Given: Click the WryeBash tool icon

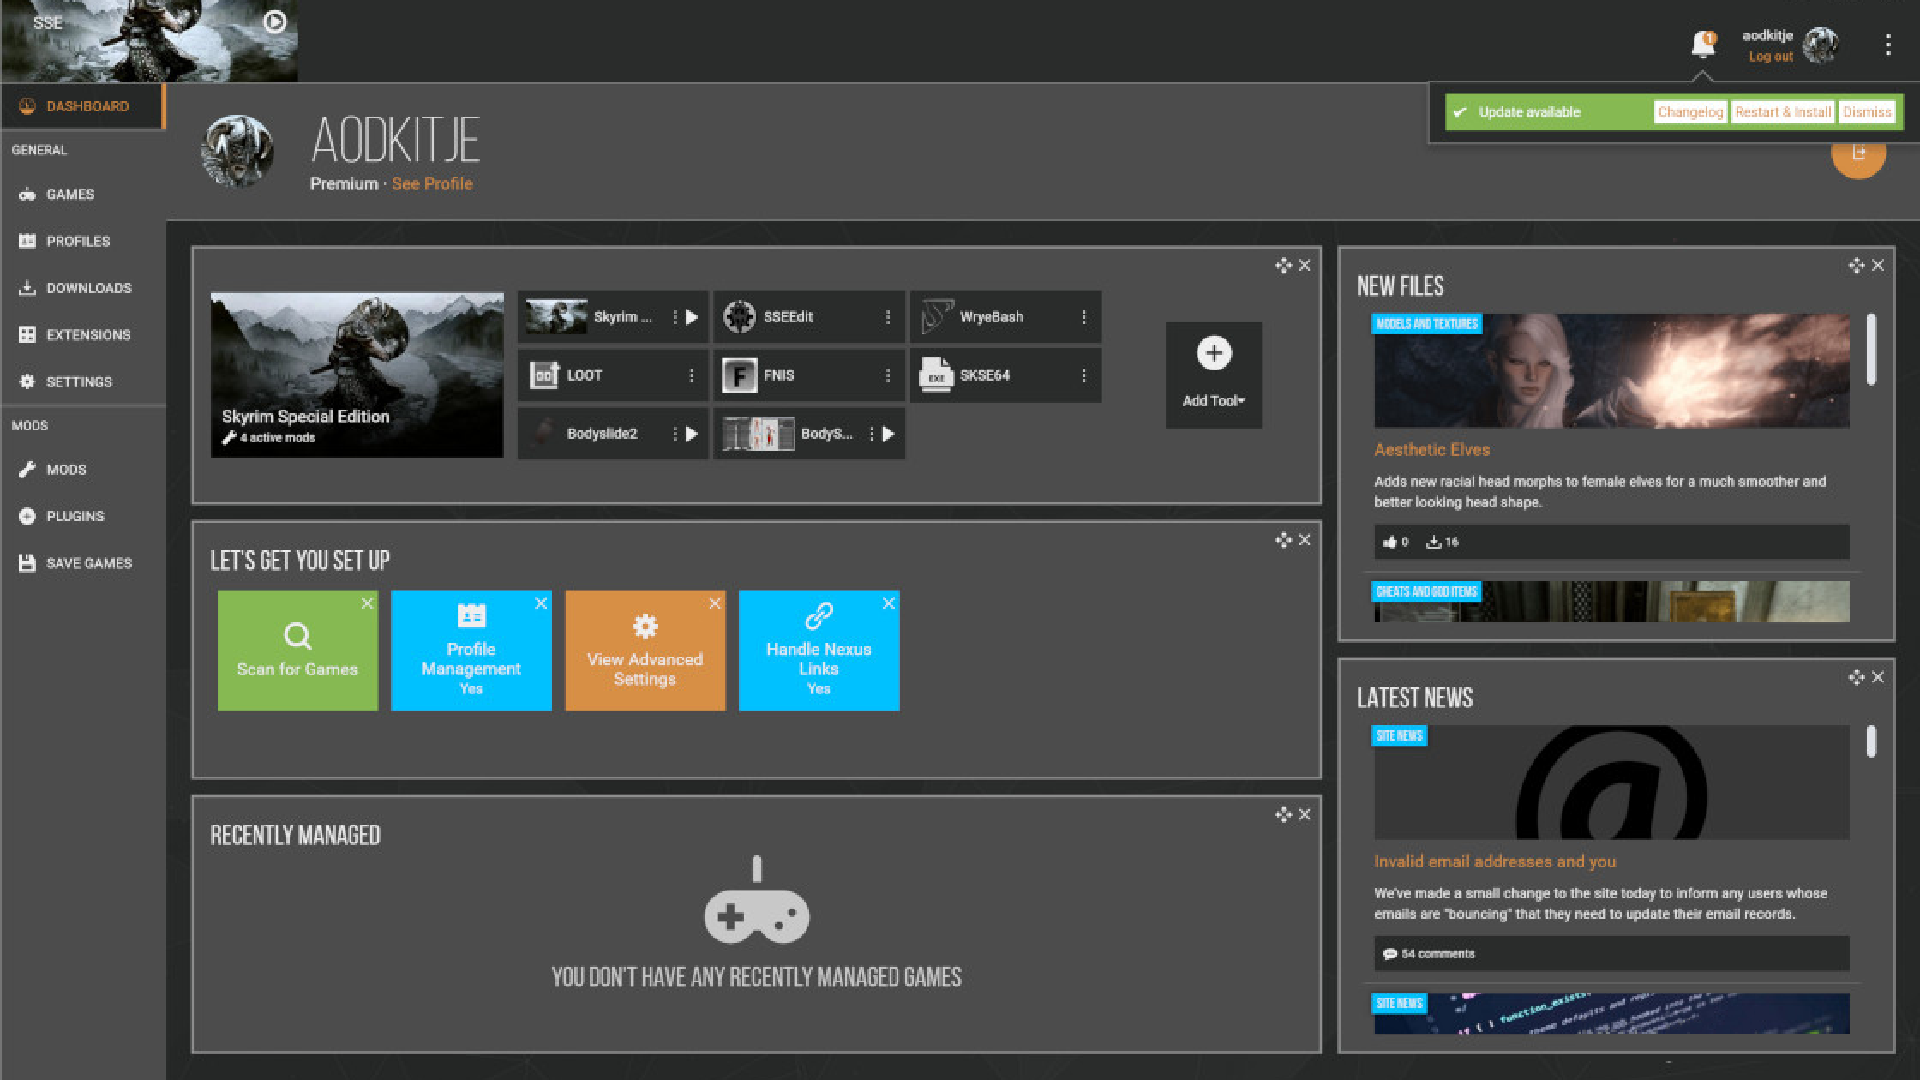Looking at the screenshot, I should point(936,317).
